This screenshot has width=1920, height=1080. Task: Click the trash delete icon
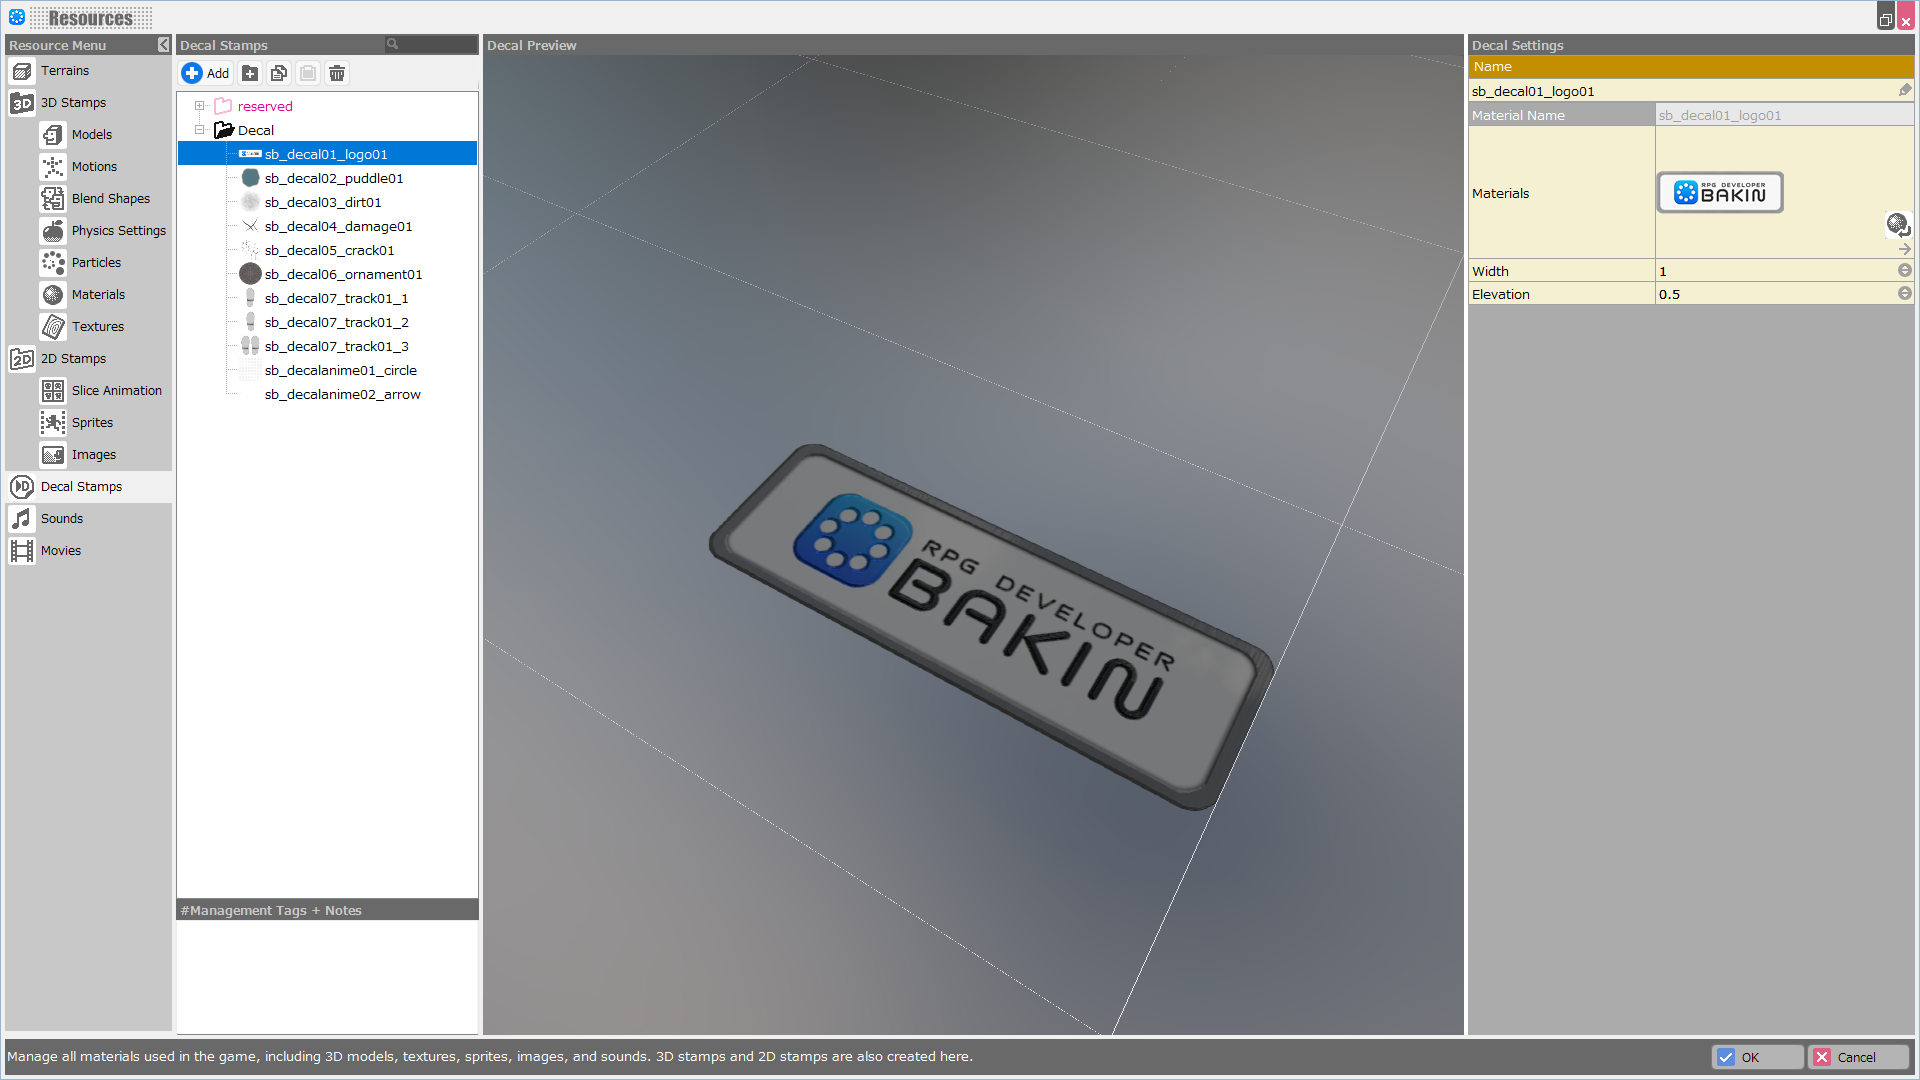coord(337,73)
